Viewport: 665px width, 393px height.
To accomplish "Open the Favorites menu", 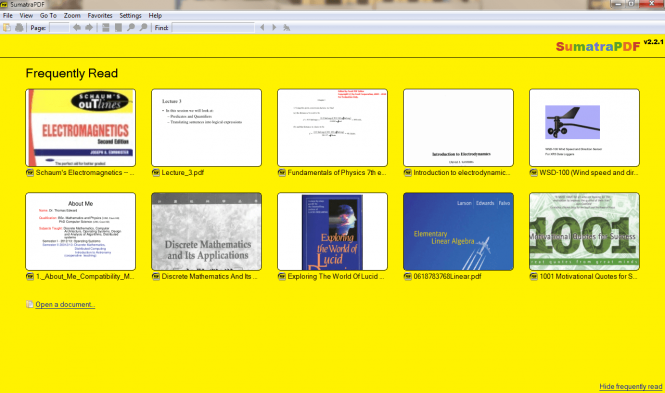I will (100, 15).
